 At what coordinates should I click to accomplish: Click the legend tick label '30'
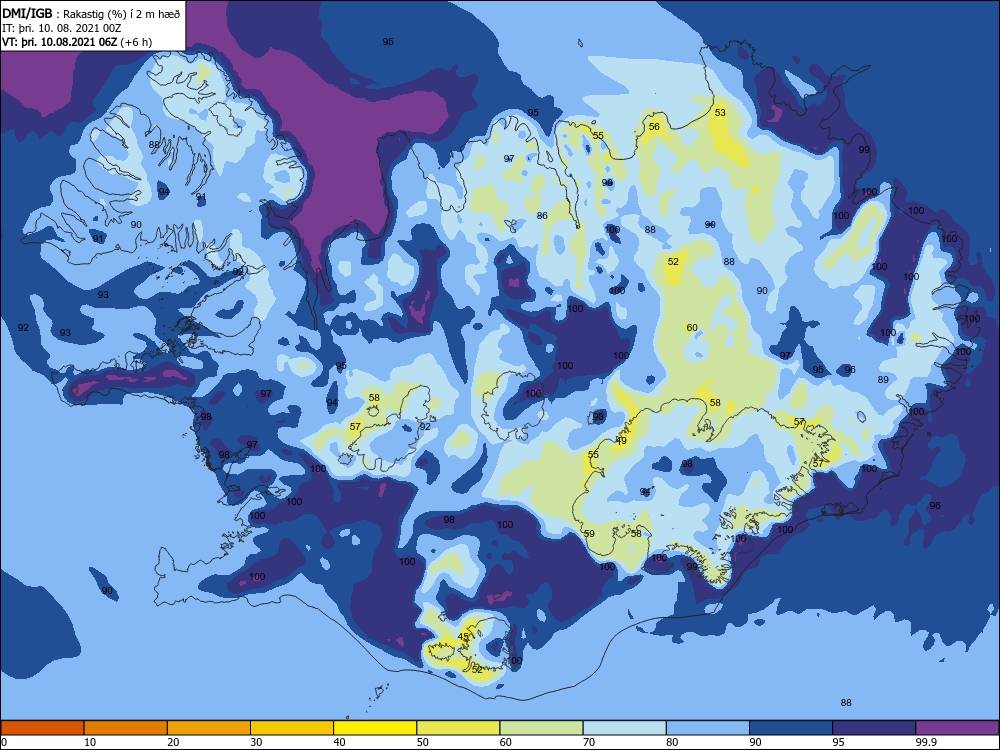pyautogui.click(x=256, y=742)
